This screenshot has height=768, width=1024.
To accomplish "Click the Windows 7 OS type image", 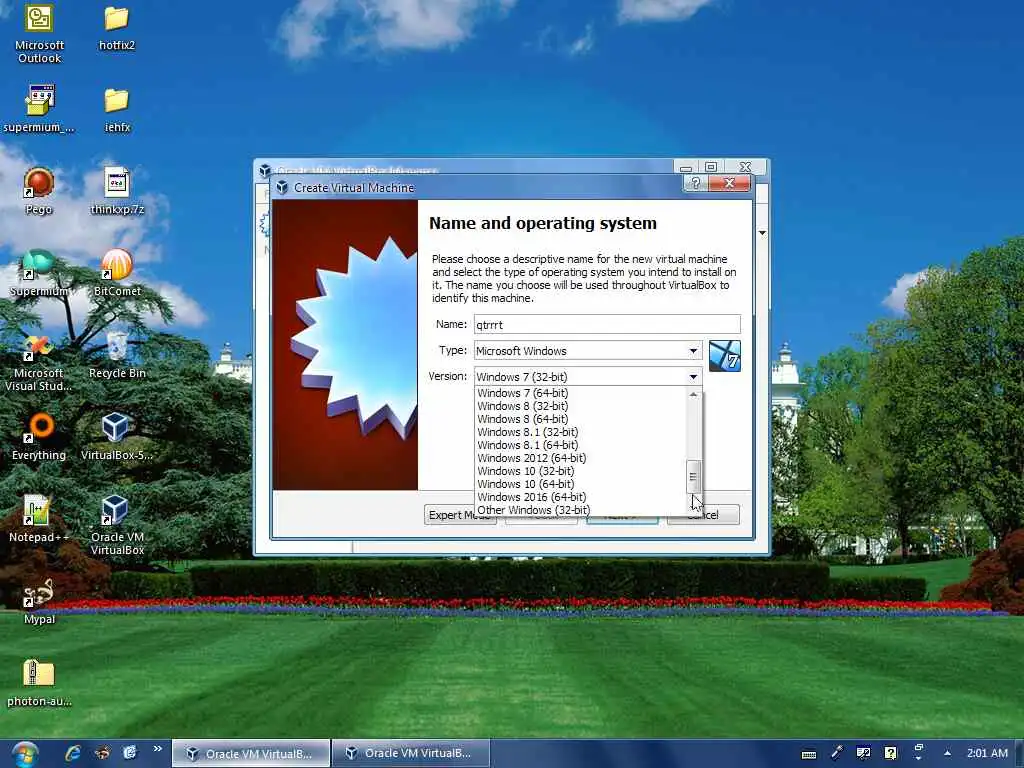I will [x=724, y=356].
